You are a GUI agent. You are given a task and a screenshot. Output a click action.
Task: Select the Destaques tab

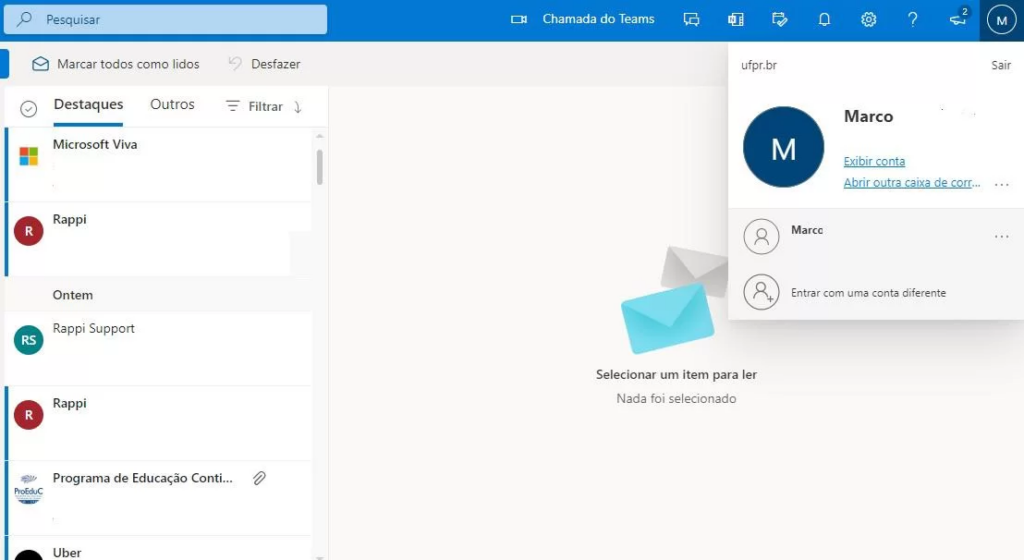88,105
